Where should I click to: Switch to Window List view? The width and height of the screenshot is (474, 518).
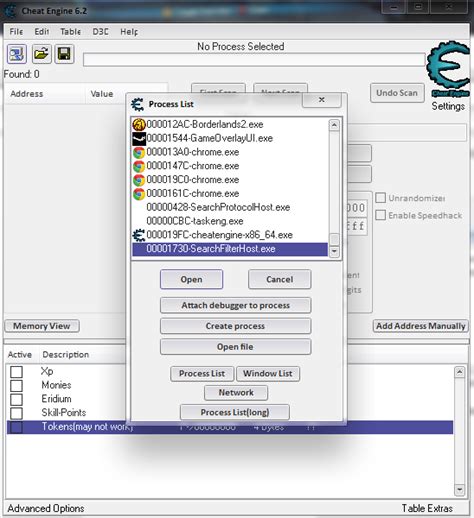click(x=268, y=374)
